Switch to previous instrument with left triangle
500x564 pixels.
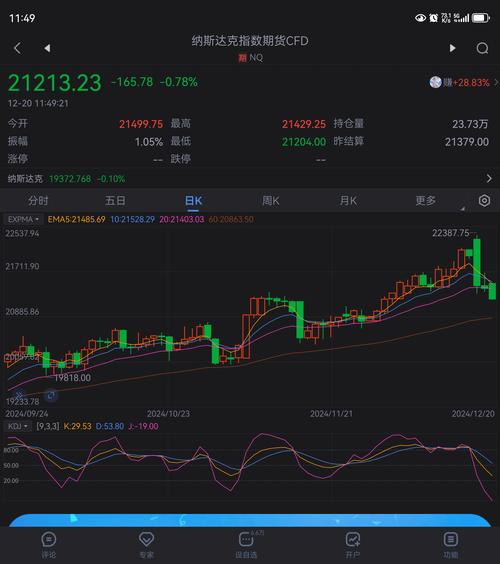coord(47,48)
